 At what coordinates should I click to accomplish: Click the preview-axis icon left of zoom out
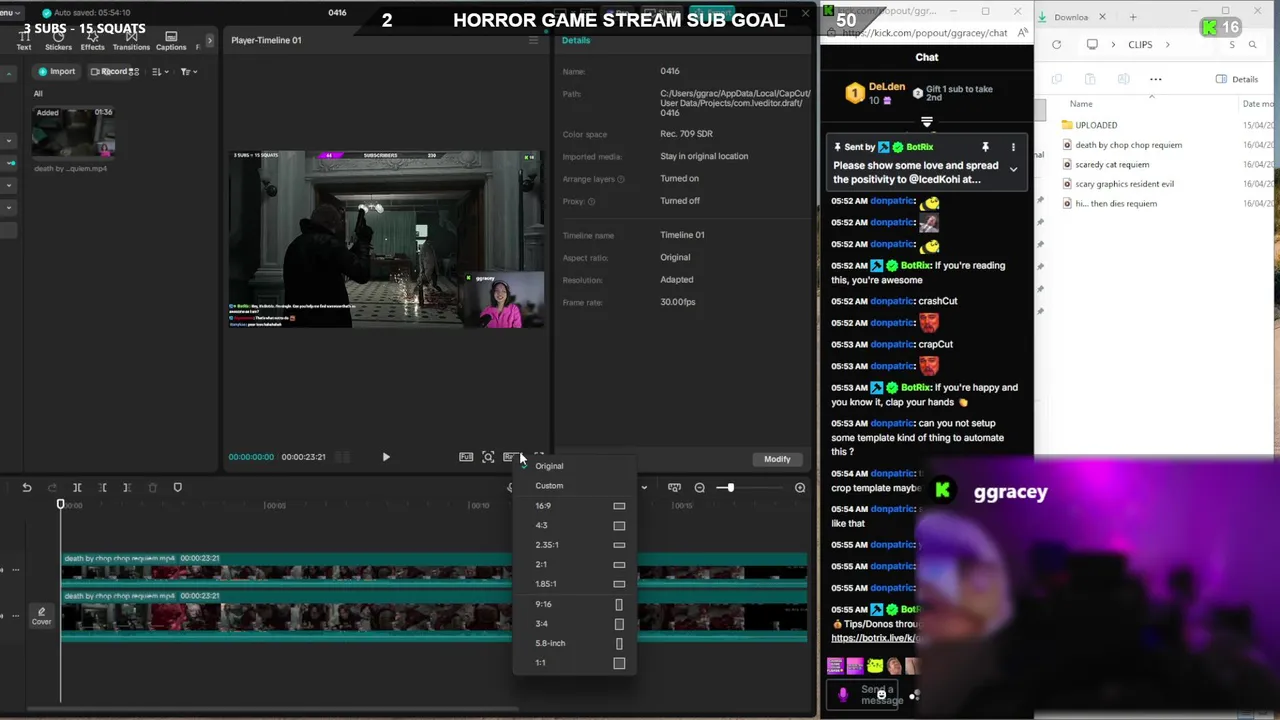pos(674,487)
